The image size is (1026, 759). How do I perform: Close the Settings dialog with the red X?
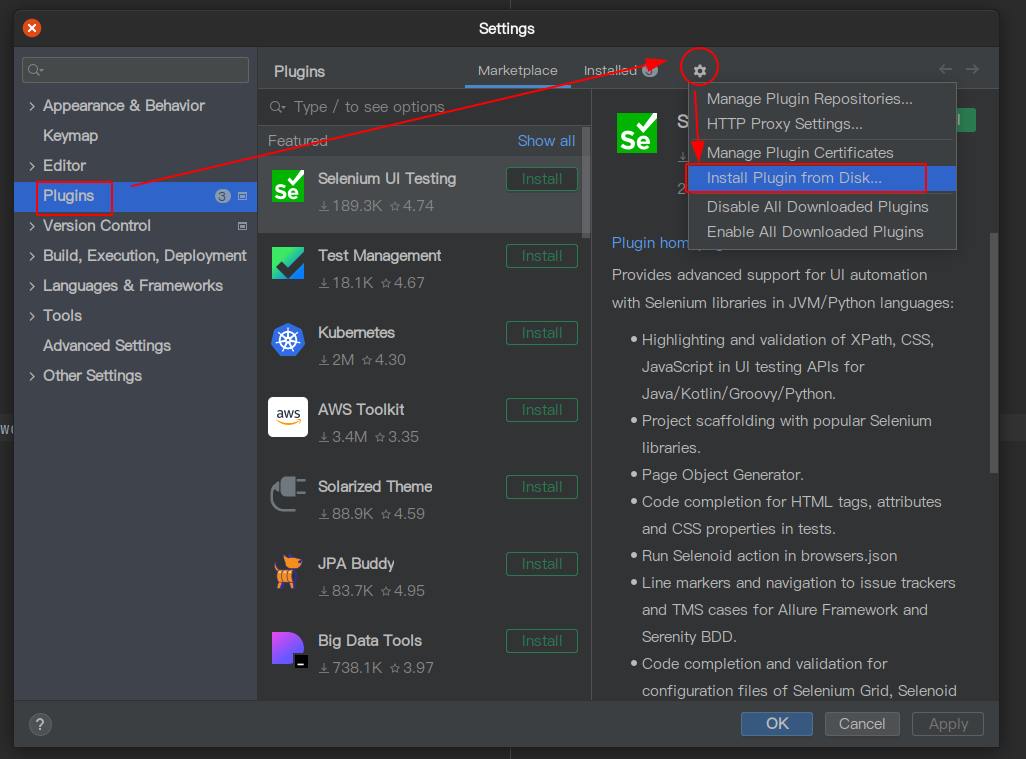(x=31, y=28)
